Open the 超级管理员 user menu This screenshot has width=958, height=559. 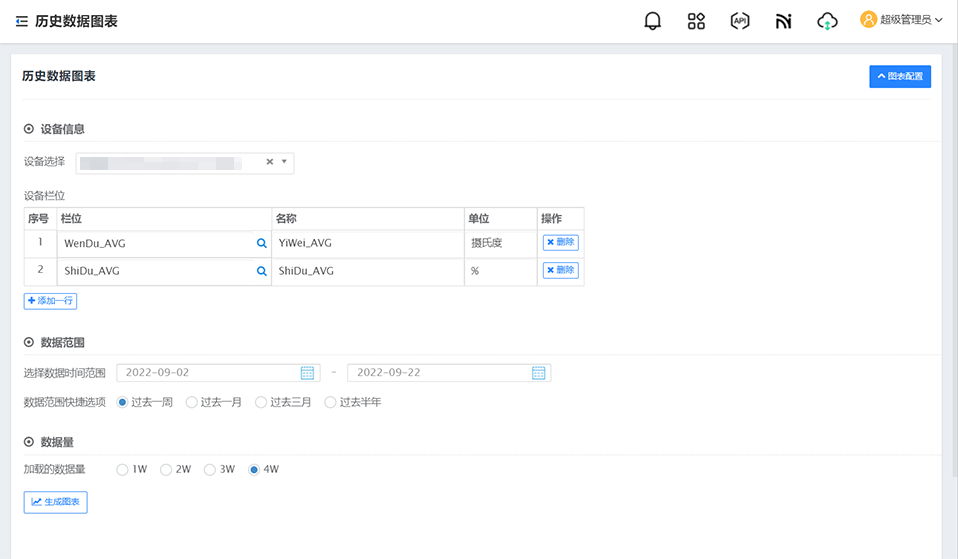(901, 20)
